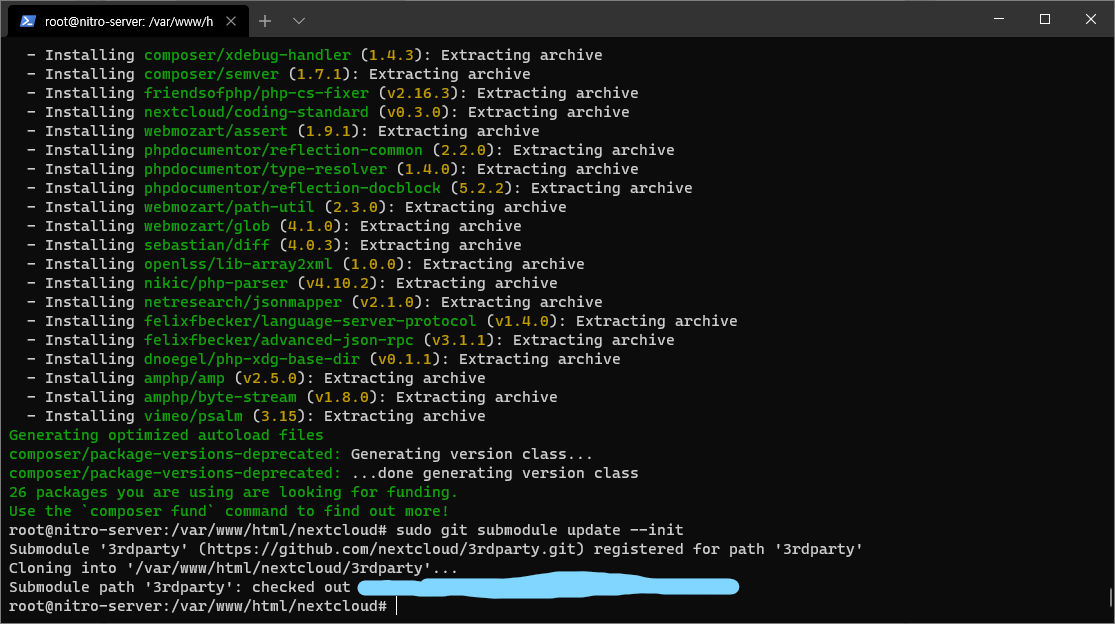The height and width of the screenshot is (624, 1115).
Task: Click the terminal scrollbar thumb
Action: pyautogui.click(x=1110, y=597)
